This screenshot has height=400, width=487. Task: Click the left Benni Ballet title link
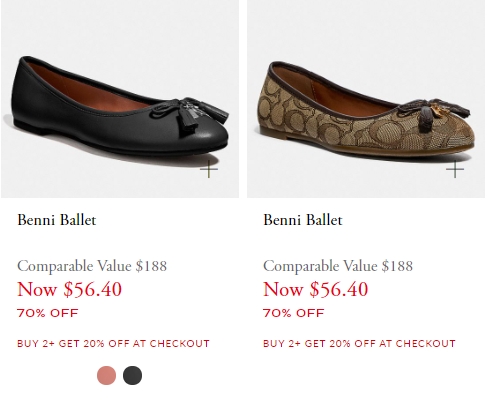tap(57, 220)
